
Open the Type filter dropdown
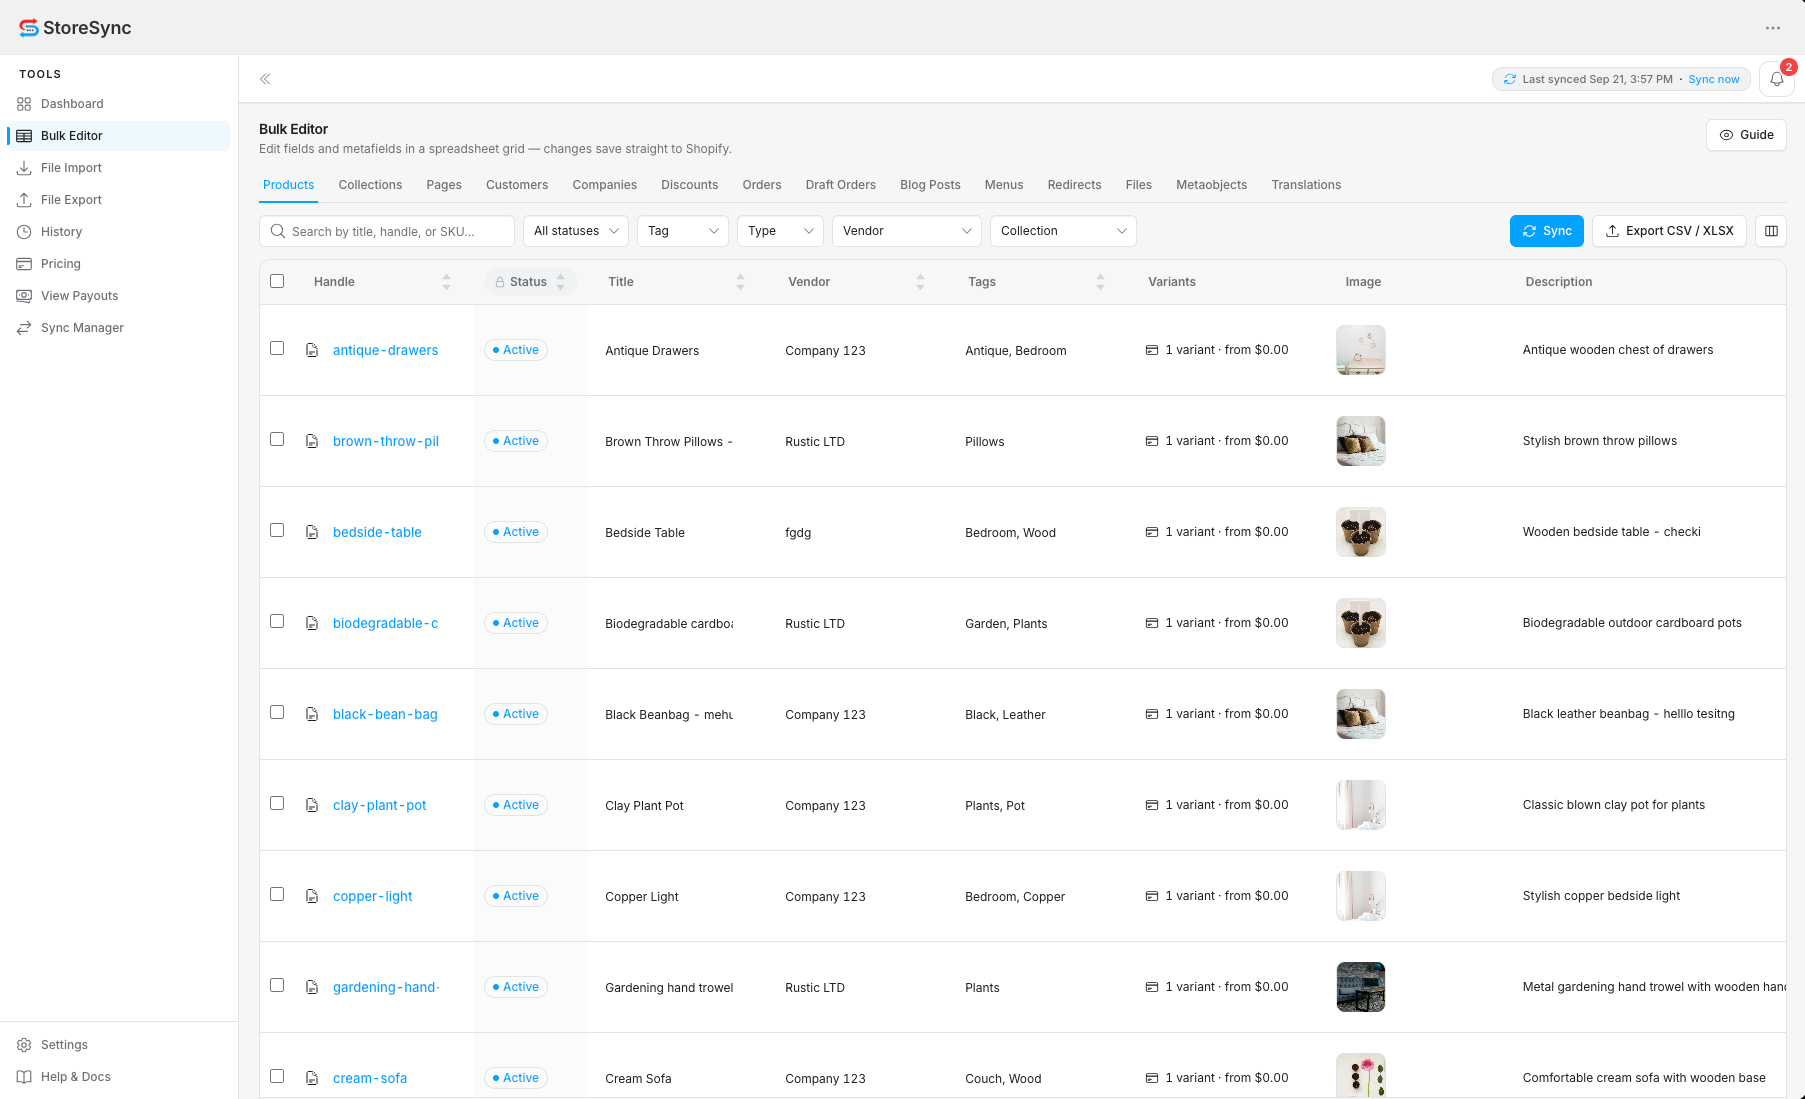780,231
